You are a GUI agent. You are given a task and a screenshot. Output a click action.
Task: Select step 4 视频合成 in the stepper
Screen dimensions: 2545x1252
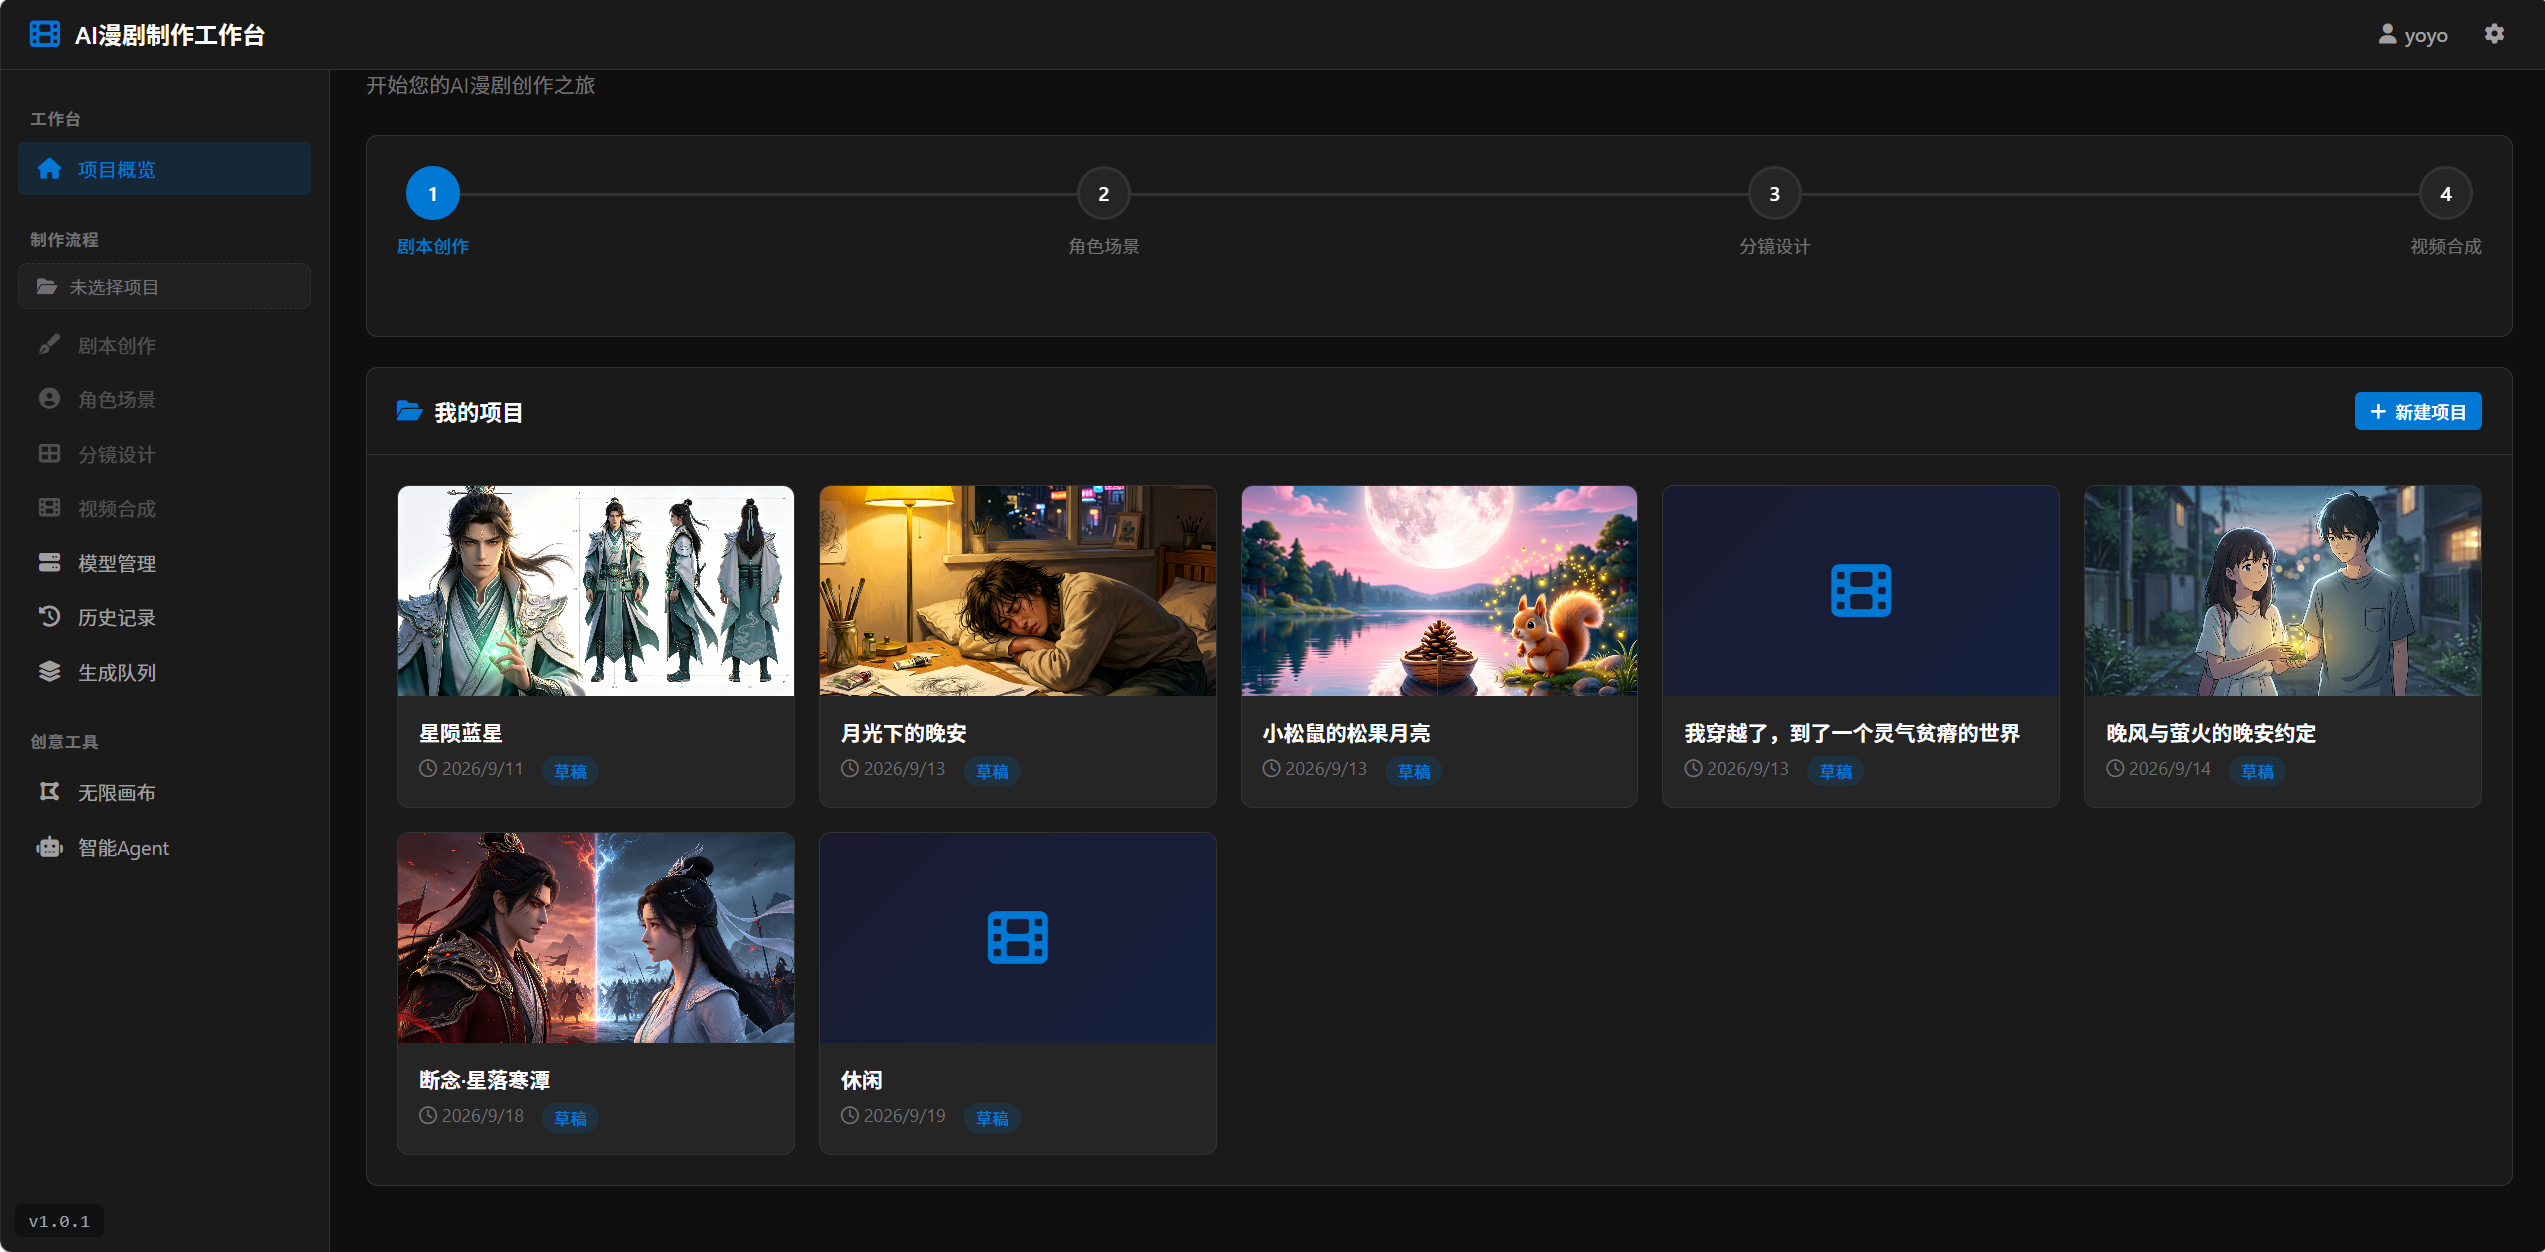click(2445, 194)
